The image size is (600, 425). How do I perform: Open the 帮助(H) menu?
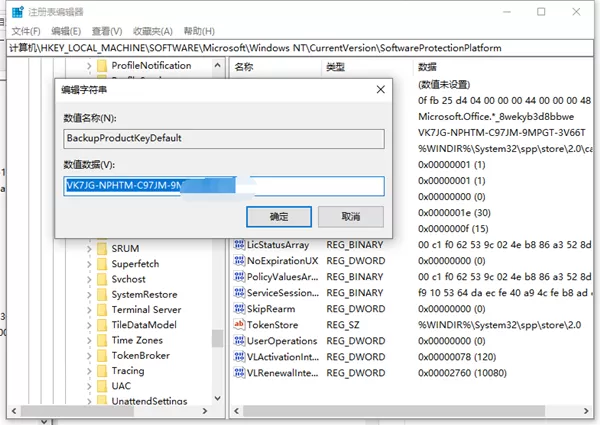199,31
